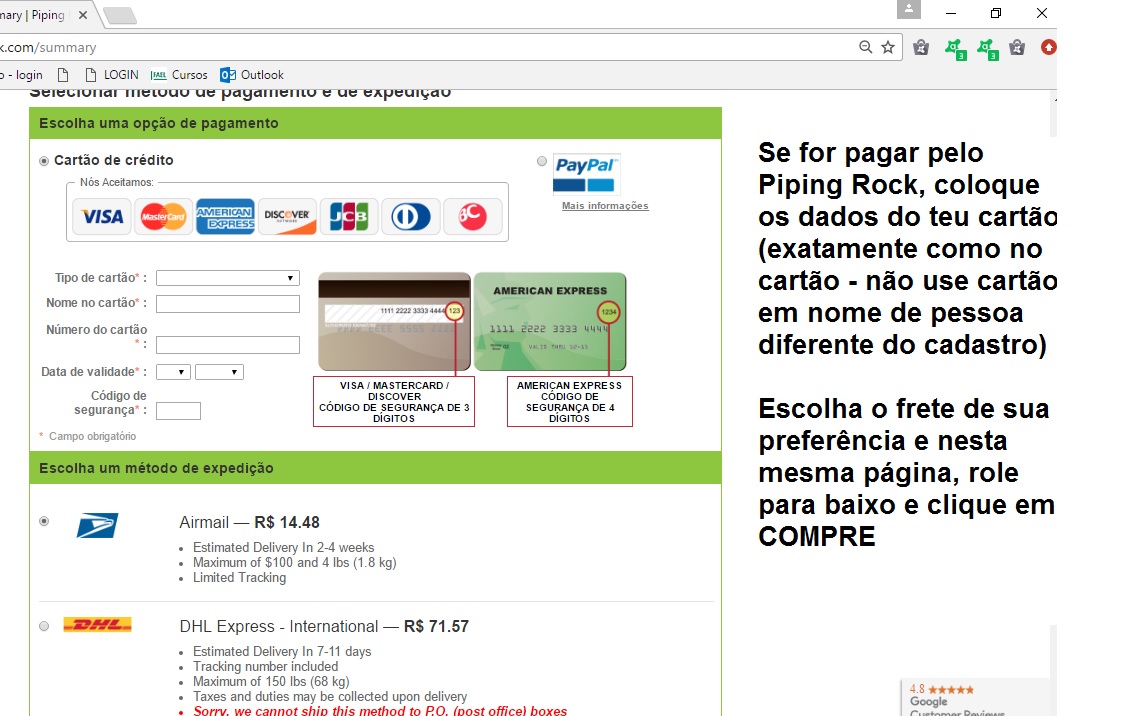Image resolution: width=1140 pixels, height=716 pixels.
Task: Open the Tipo de cartão dropdown
Action: click(x=228, y=278)
